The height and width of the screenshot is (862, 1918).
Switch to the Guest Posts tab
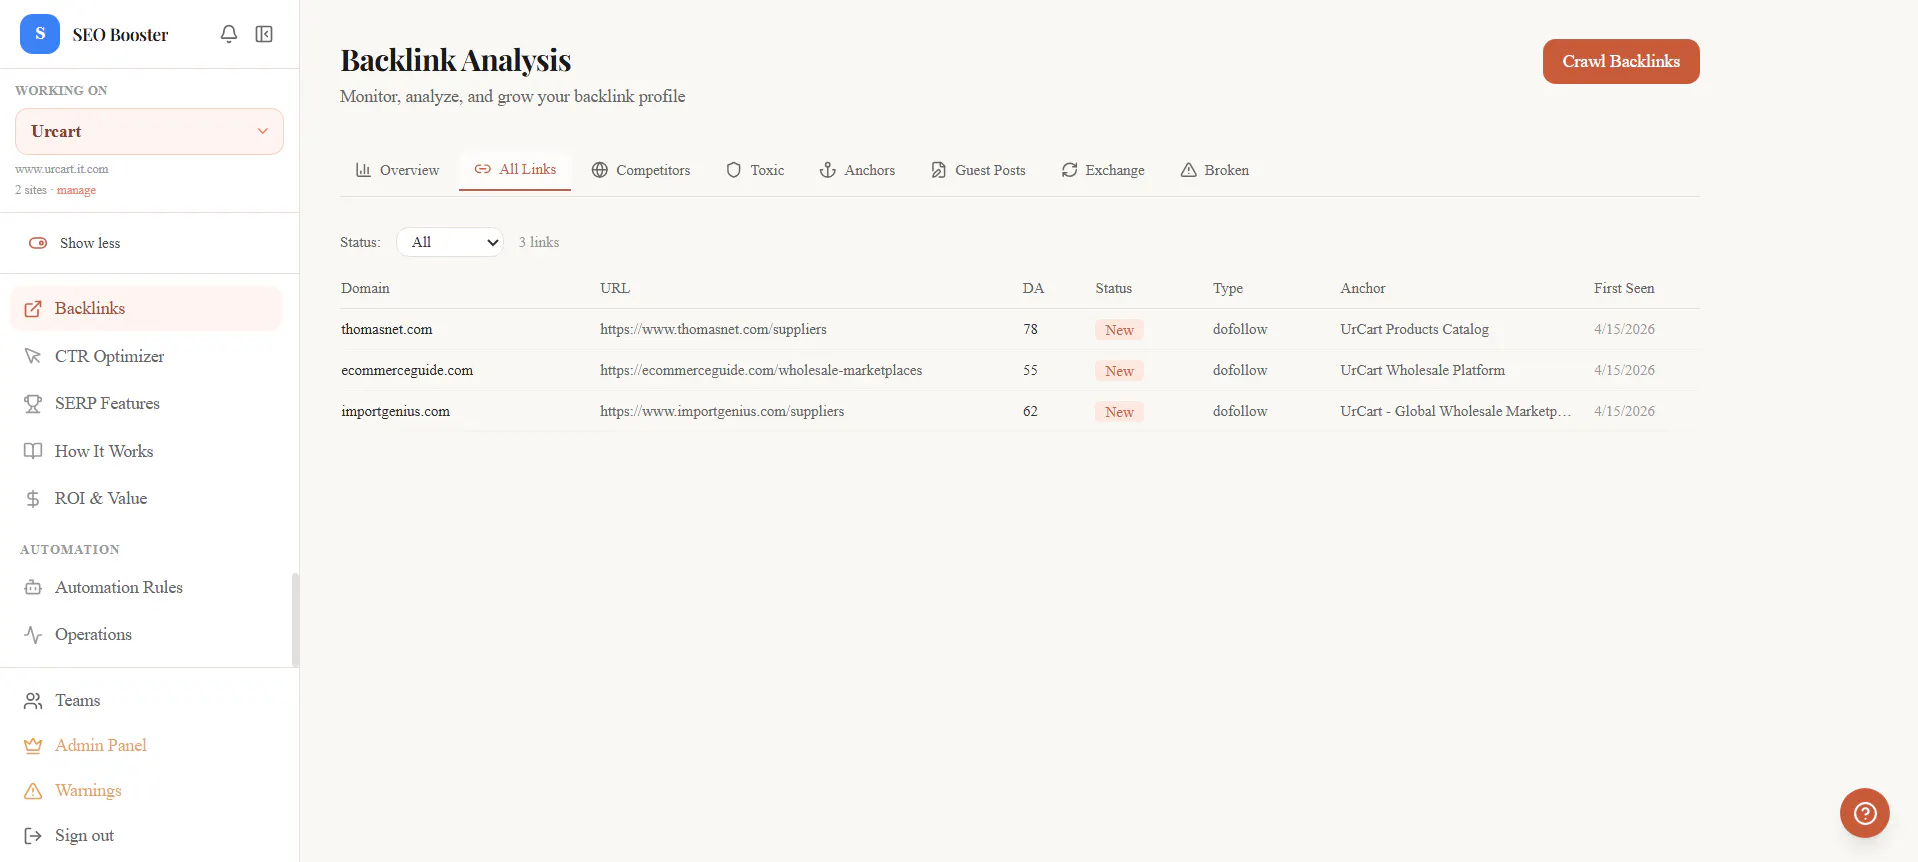[x=978, y=170]
